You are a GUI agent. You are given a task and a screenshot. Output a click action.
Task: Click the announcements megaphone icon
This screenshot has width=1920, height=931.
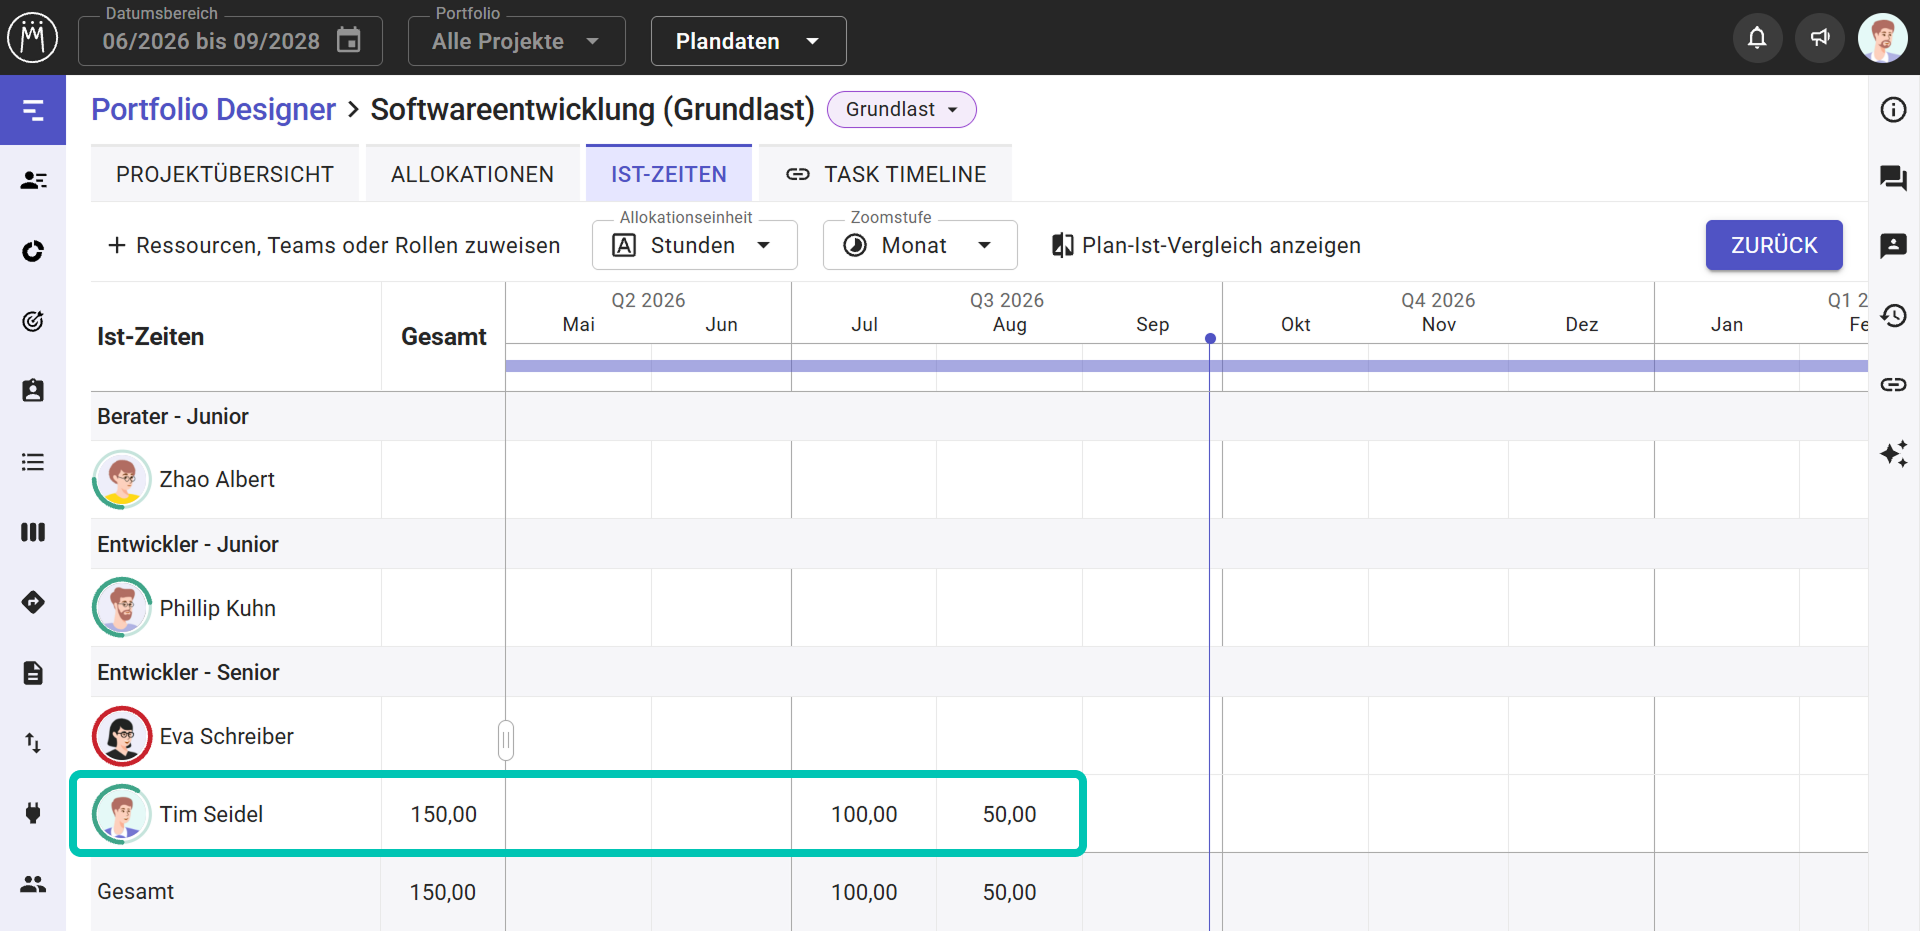(x=1820, y=38)
